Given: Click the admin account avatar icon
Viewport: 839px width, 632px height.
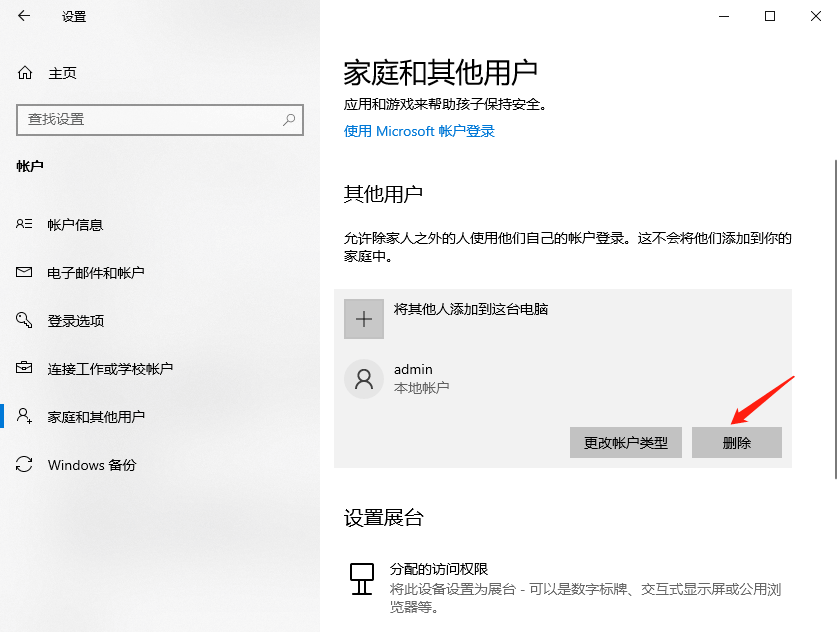Looking at the screenshot, I should 364,378.
